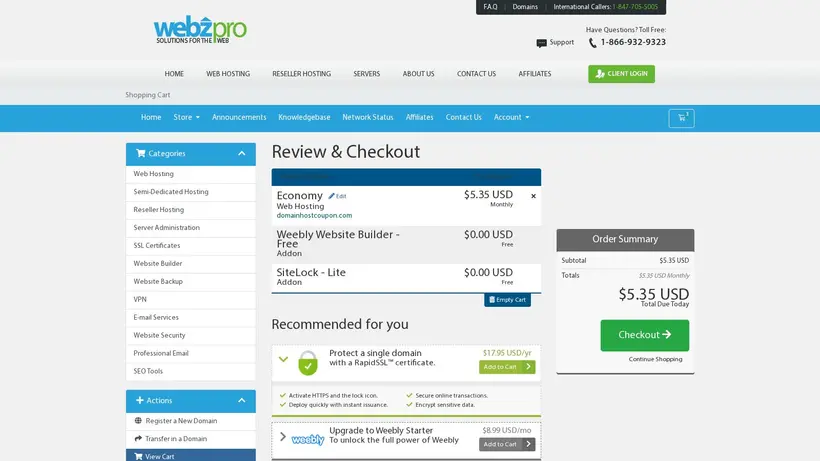Image resolution: width=820 pixels, height=461 pixels.
Task: Click the Support chat icon
Action: (541, 43)
